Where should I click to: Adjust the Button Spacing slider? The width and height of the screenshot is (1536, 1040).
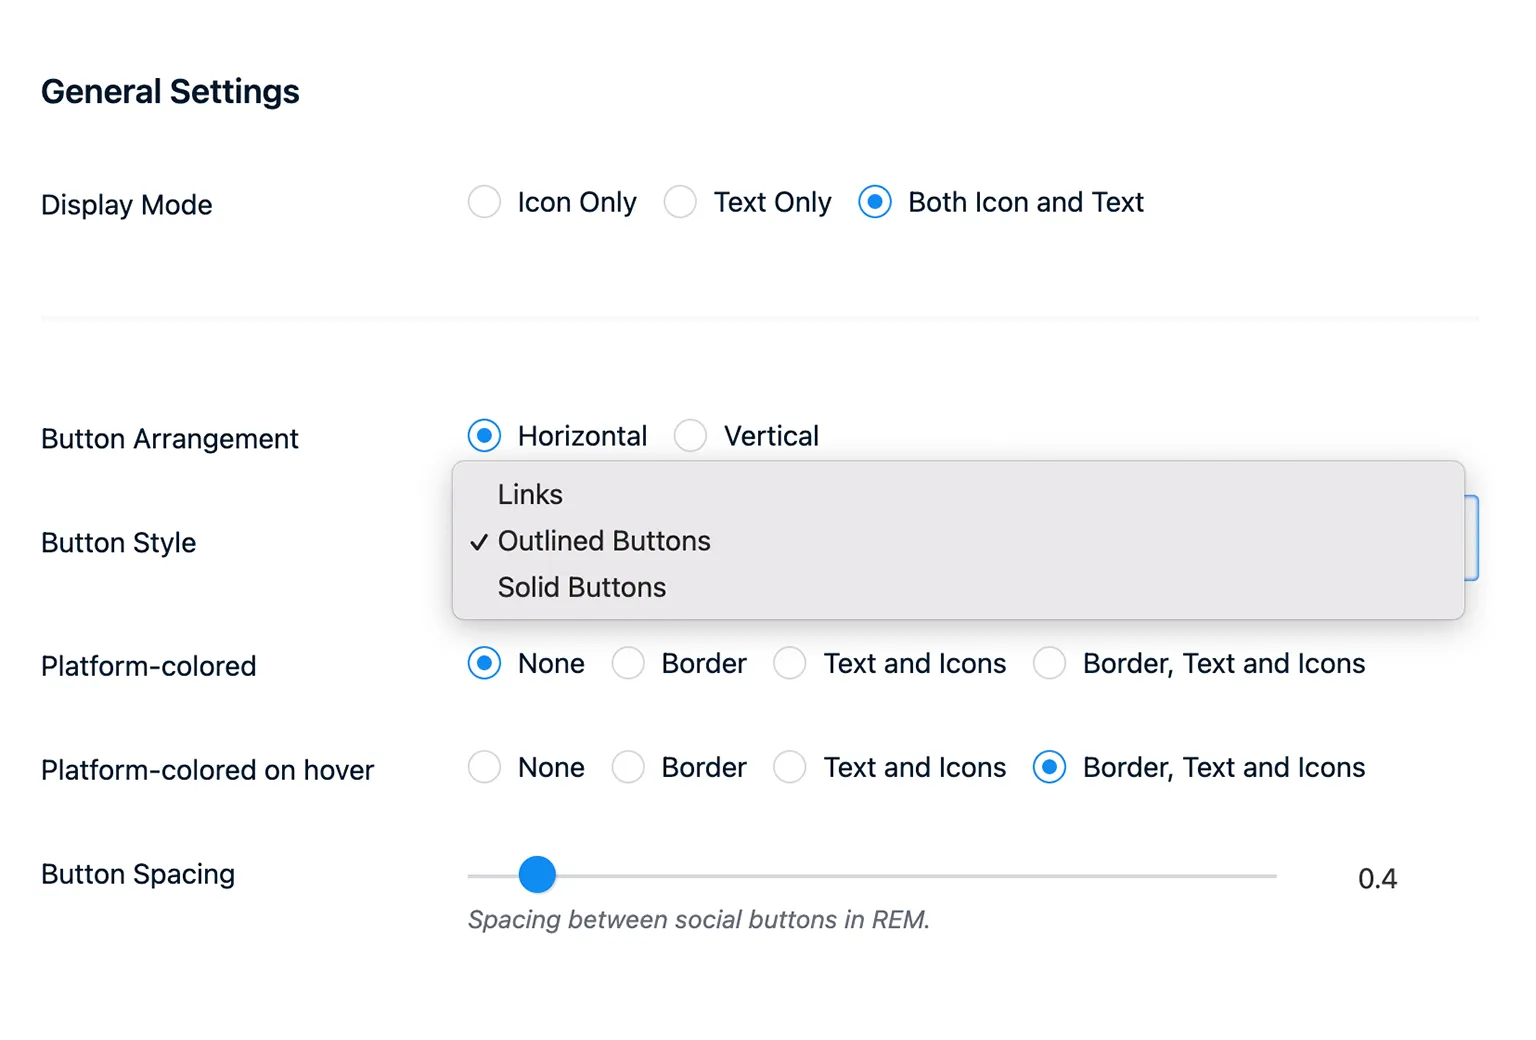coord(537,873)
